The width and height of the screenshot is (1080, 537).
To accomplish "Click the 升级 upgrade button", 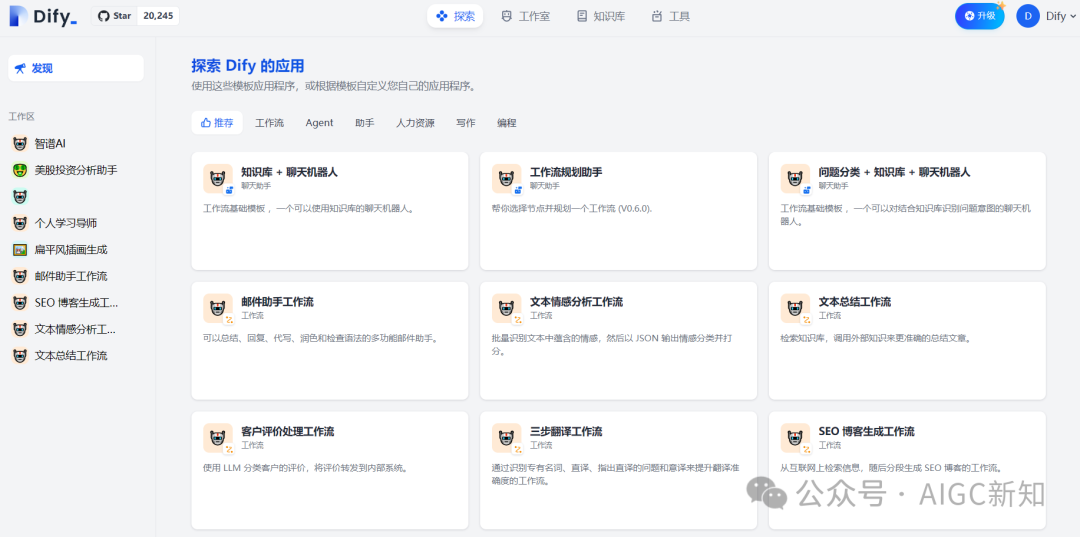I will [979, 16].
